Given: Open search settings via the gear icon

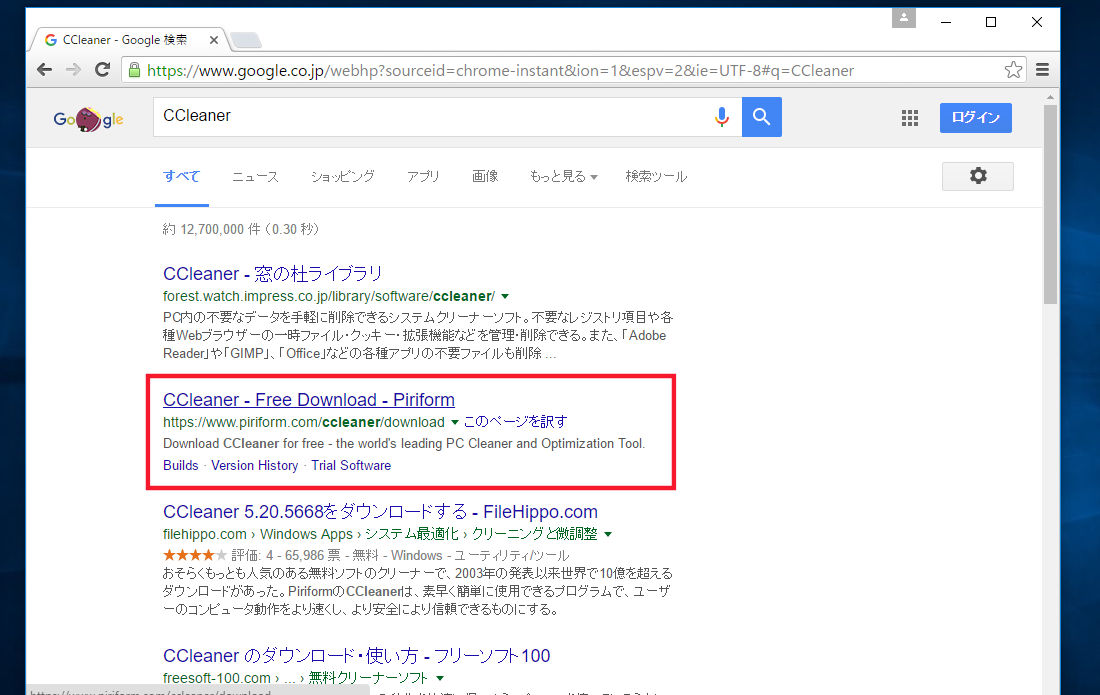Looking at the screenshot, I should [978, 176].
